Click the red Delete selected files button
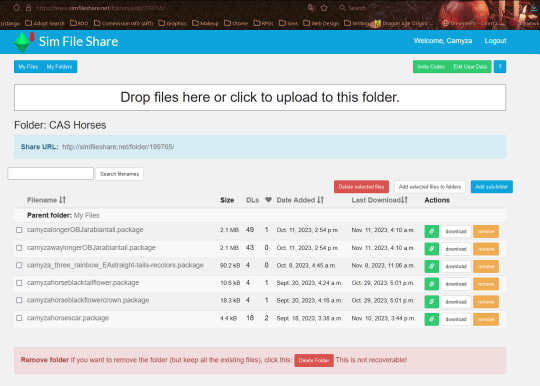This screenshot has height=386, width=540. point(361,187)
